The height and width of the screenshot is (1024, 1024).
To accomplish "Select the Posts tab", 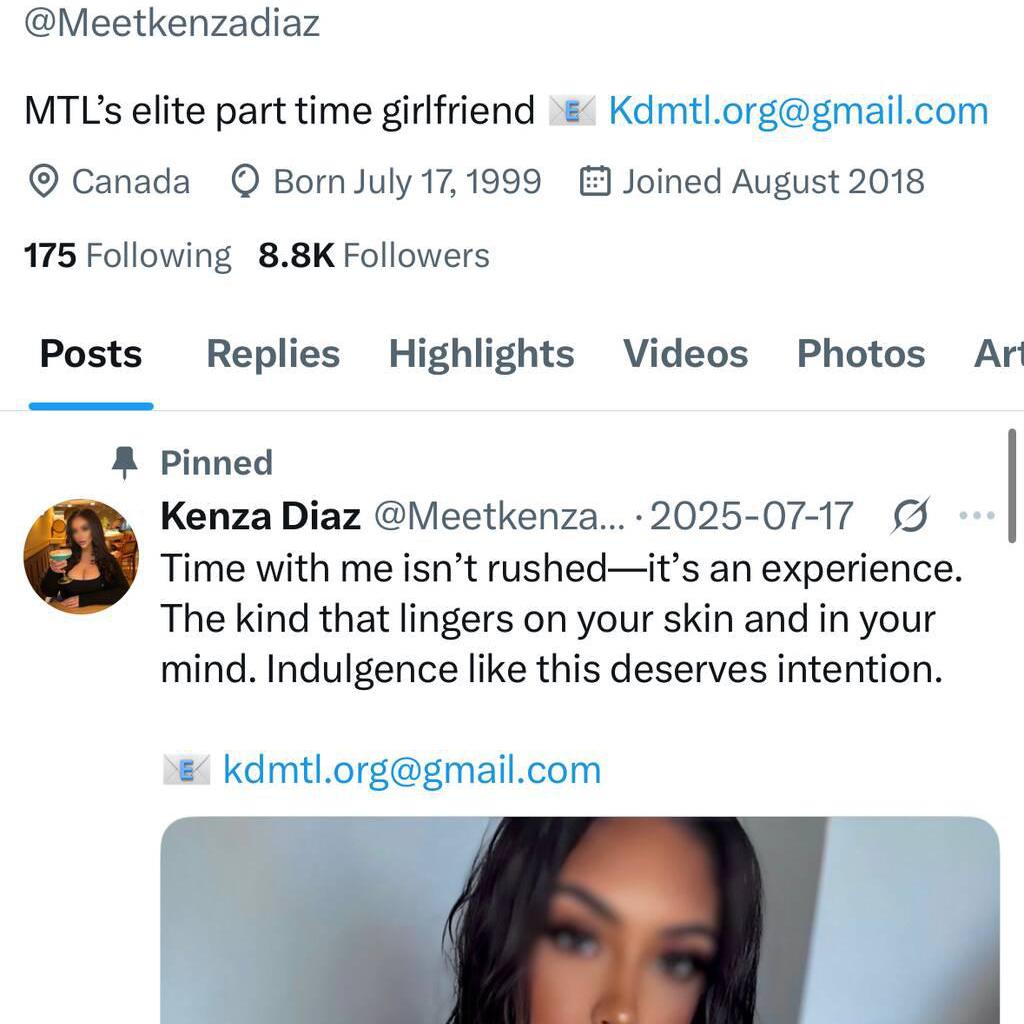I will [91, 354].
